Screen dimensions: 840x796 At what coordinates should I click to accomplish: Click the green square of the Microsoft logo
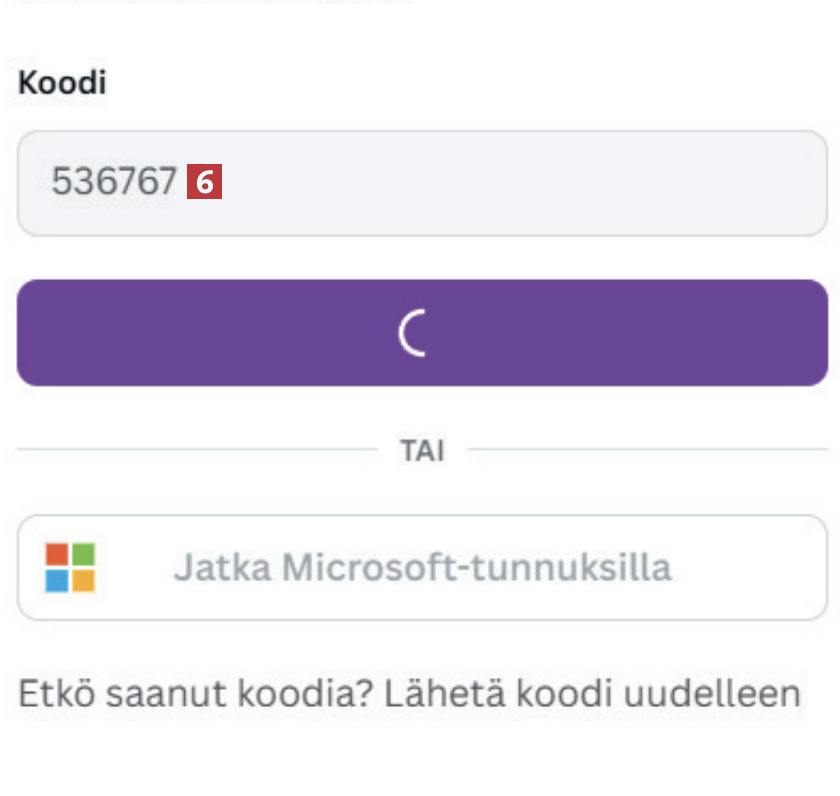pyautogui.click(x=83, y=554)
